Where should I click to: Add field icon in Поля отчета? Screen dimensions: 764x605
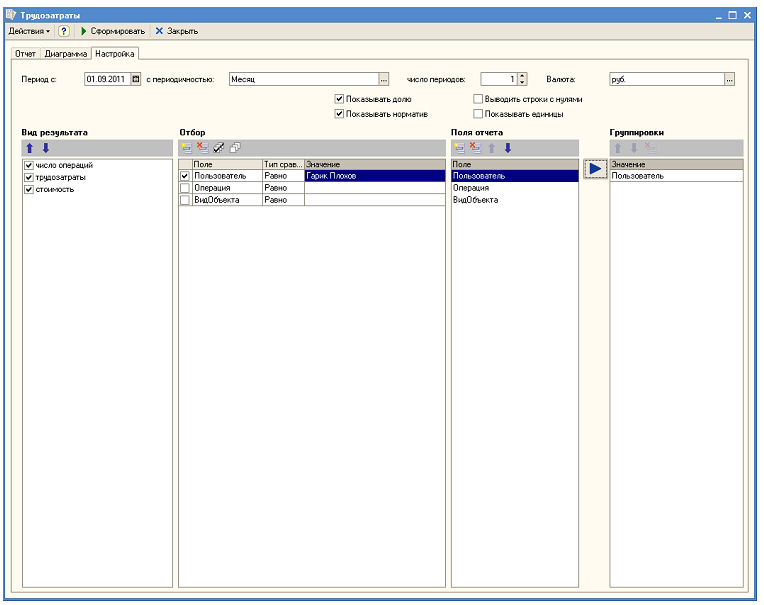click(x=459, y=148)
